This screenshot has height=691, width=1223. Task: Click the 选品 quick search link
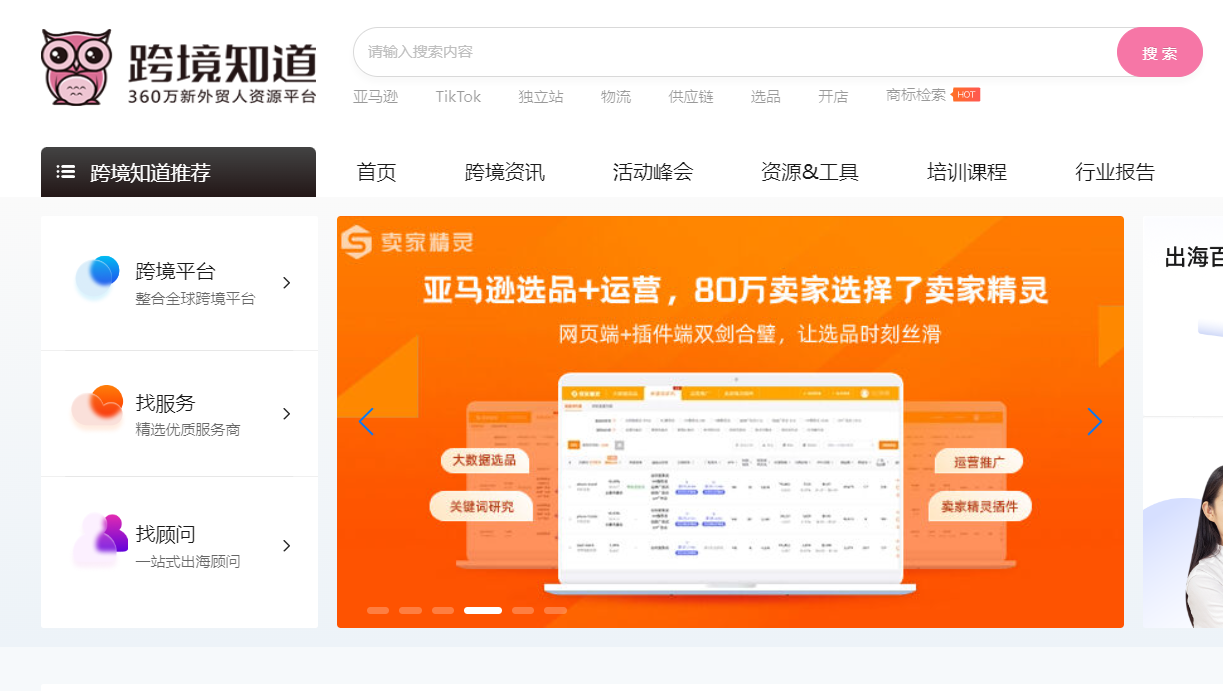pyautogui.click(x=766, y=97)
